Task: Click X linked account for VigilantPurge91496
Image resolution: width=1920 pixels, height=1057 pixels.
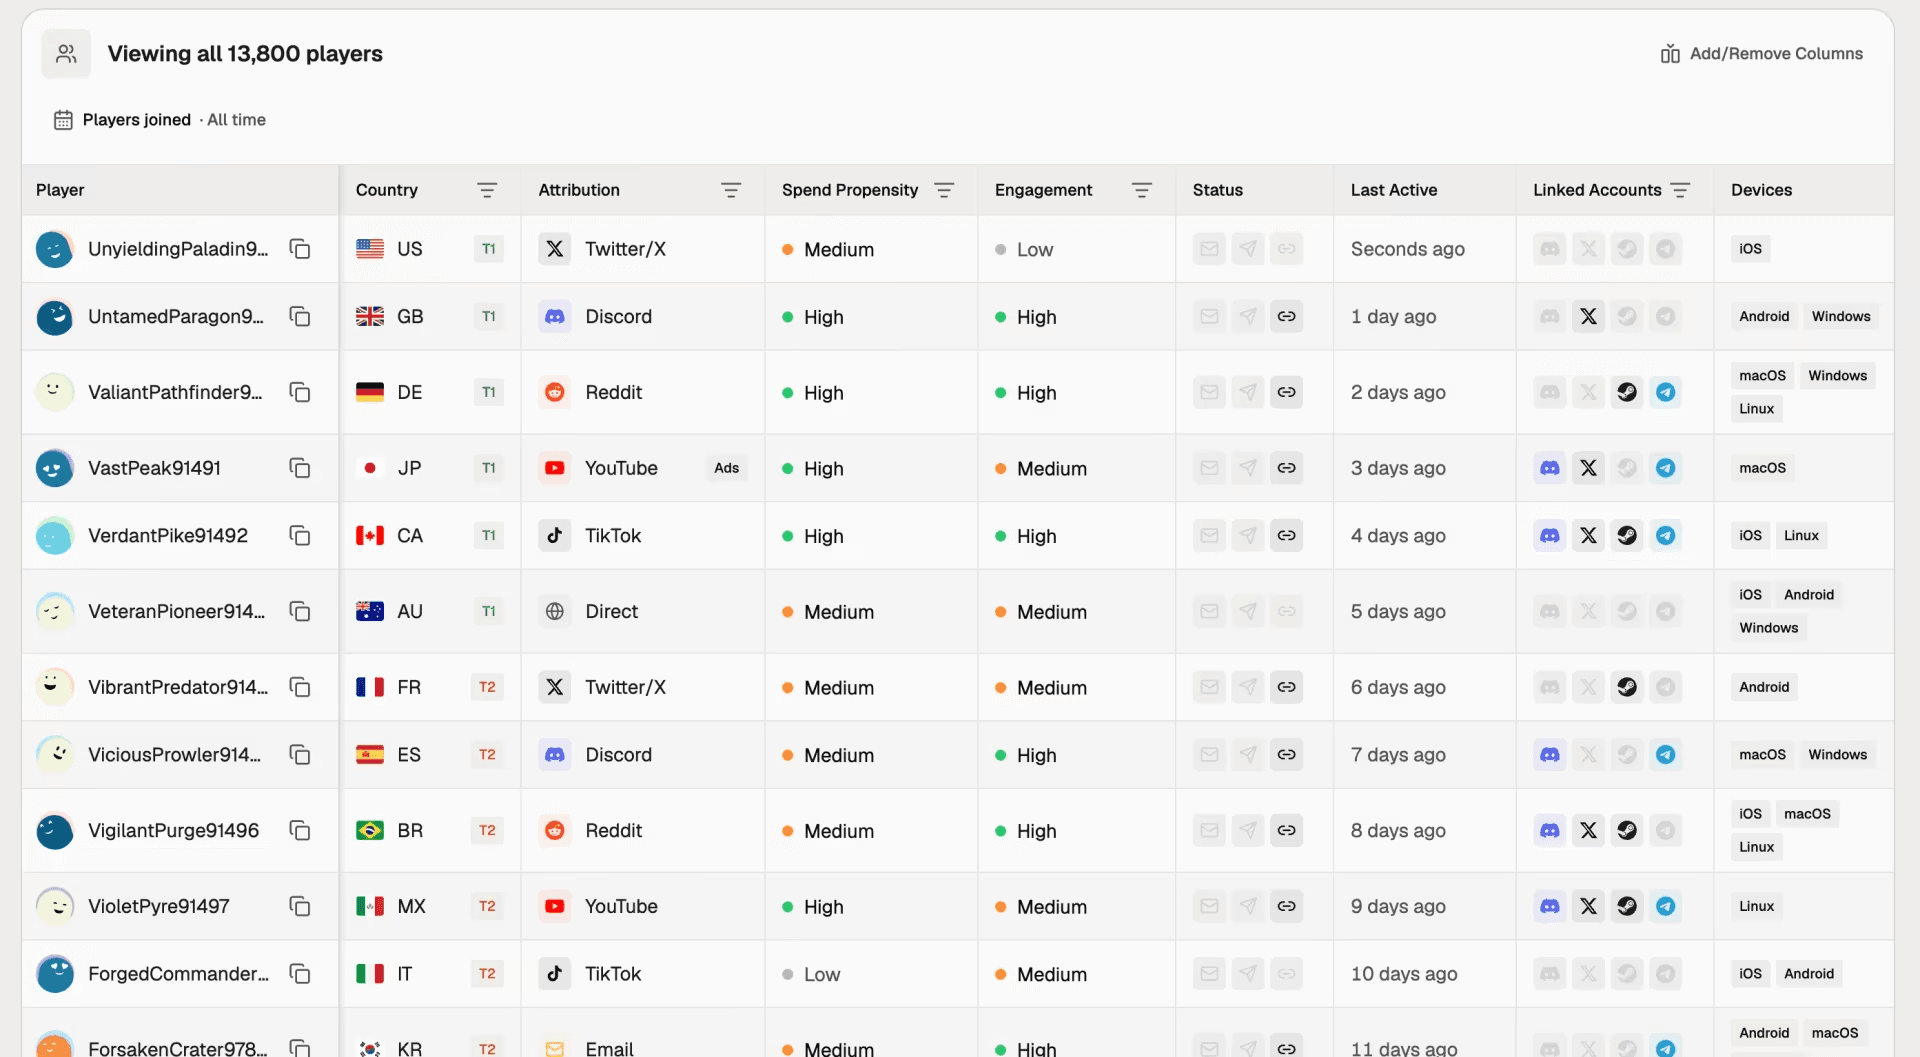Action: coord(1588,830)
